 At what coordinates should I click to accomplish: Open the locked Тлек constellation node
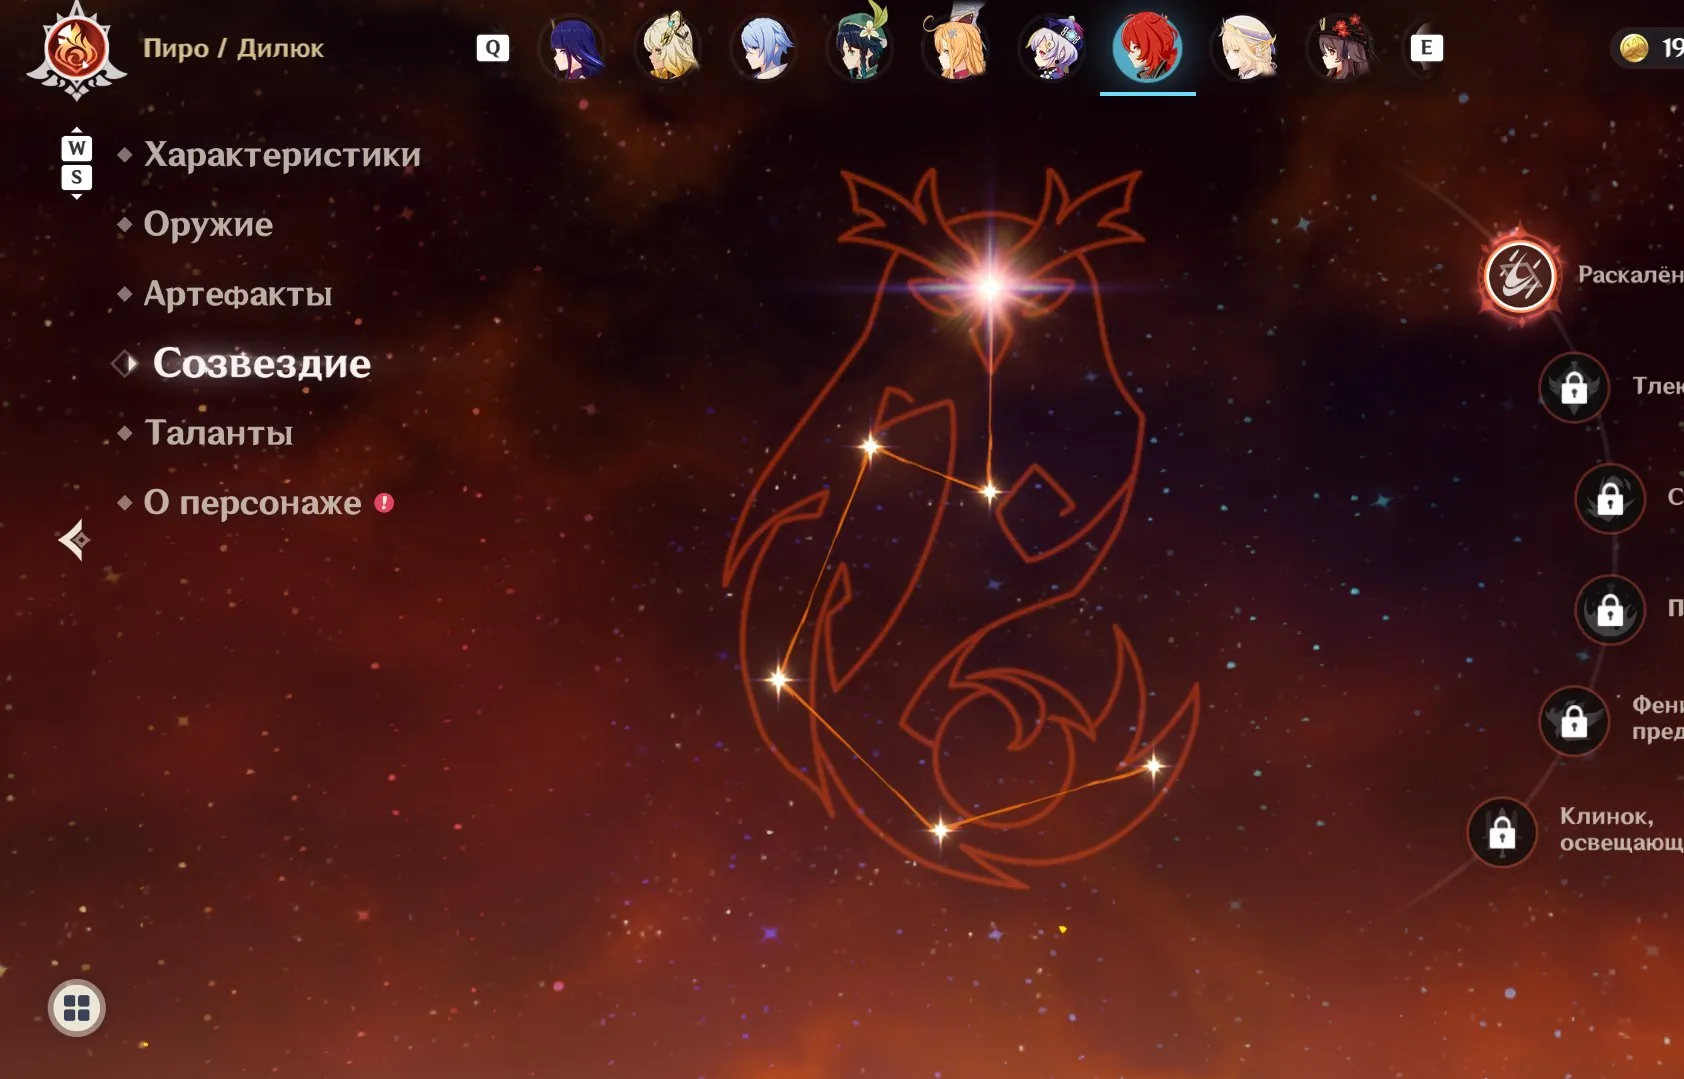[1574, 387]
